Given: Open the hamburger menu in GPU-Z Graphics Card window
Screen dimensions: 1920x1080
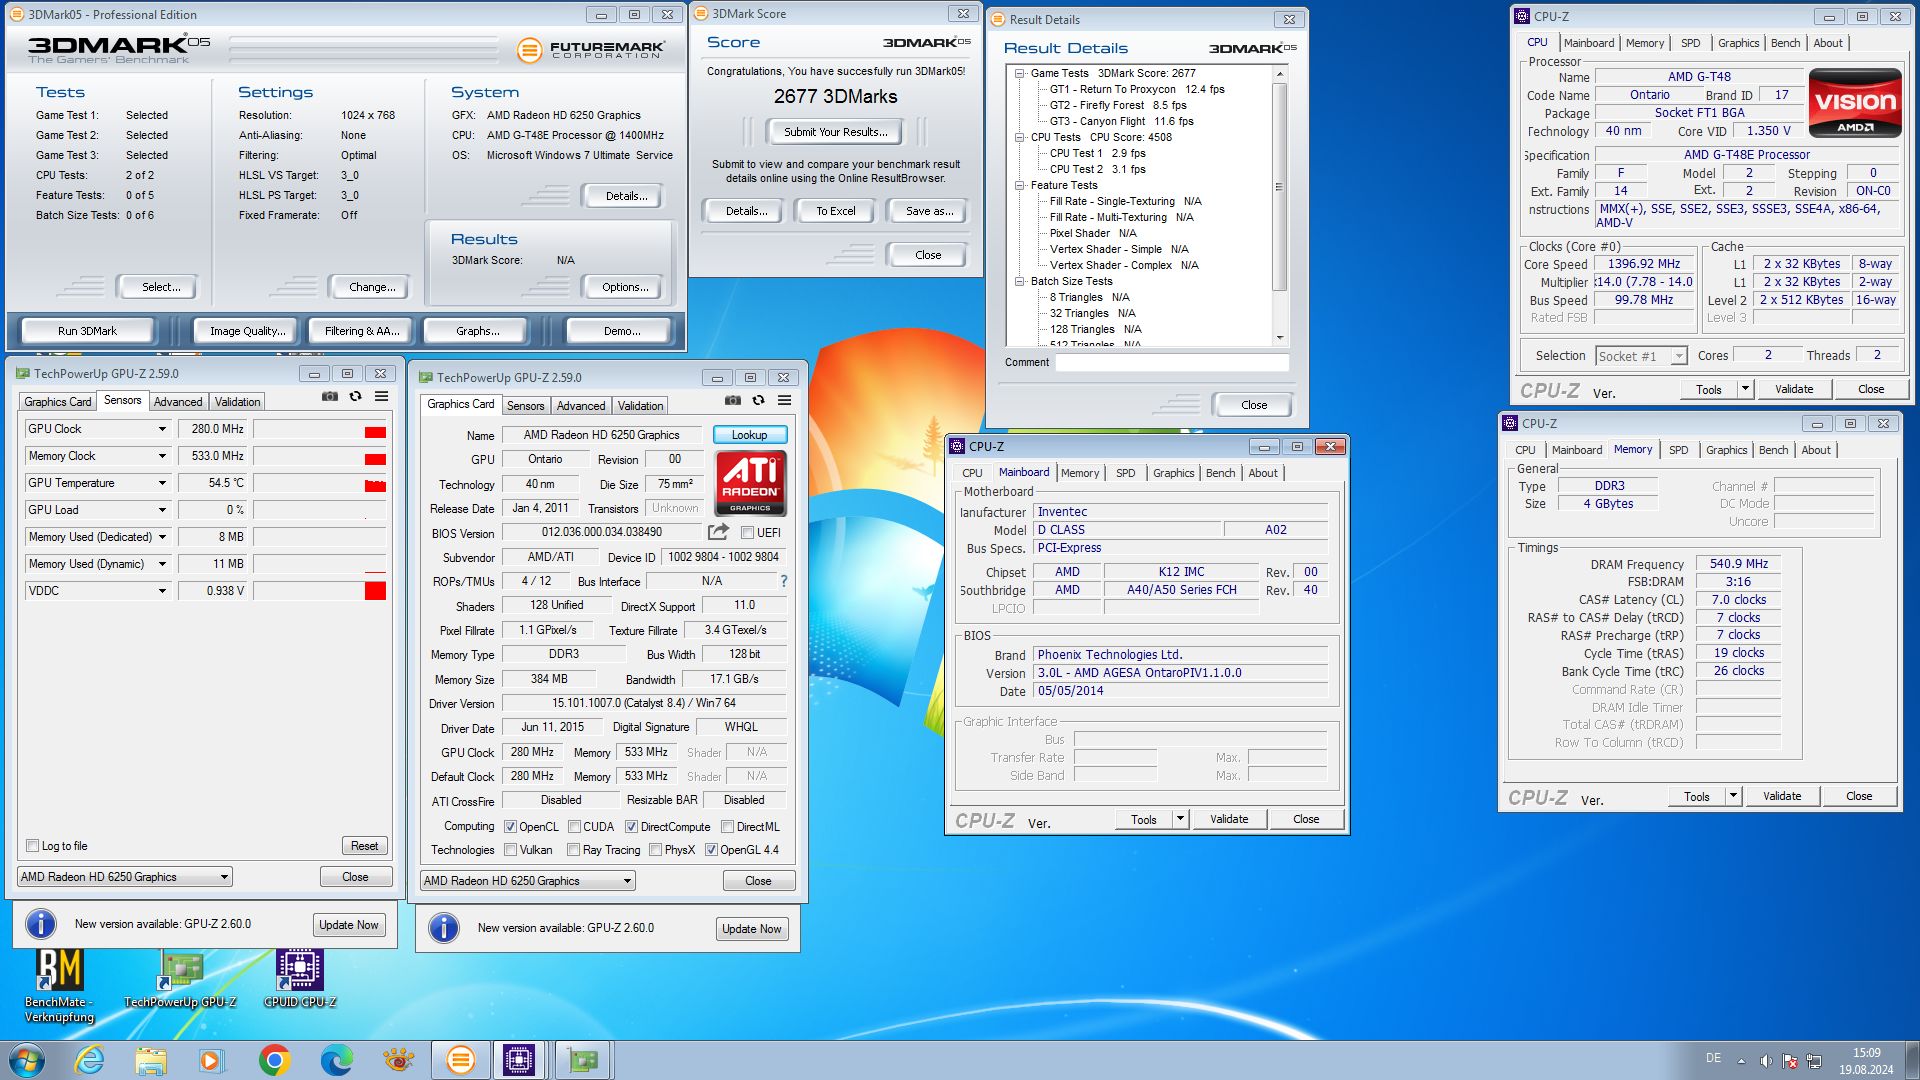Looking at the screenshot, I should click(785, 400).
